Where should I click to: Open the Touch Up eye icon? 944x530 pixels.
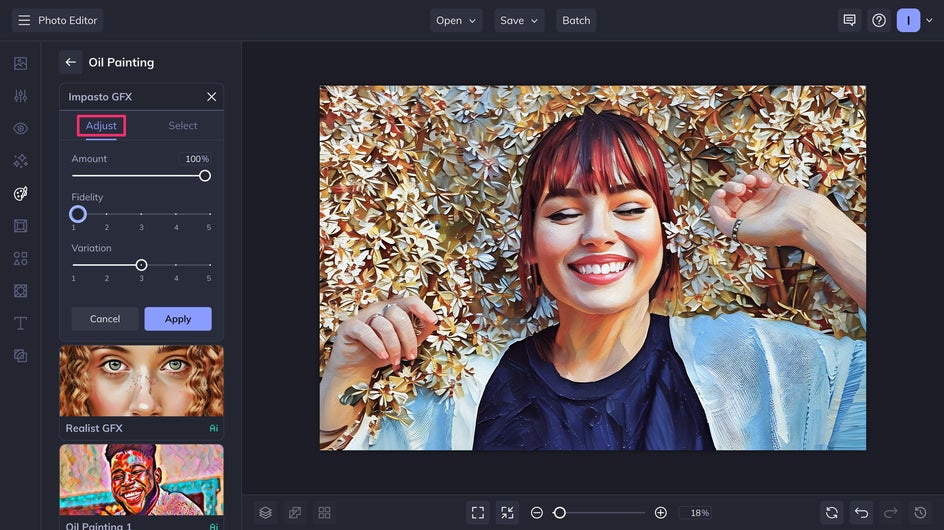20,128
